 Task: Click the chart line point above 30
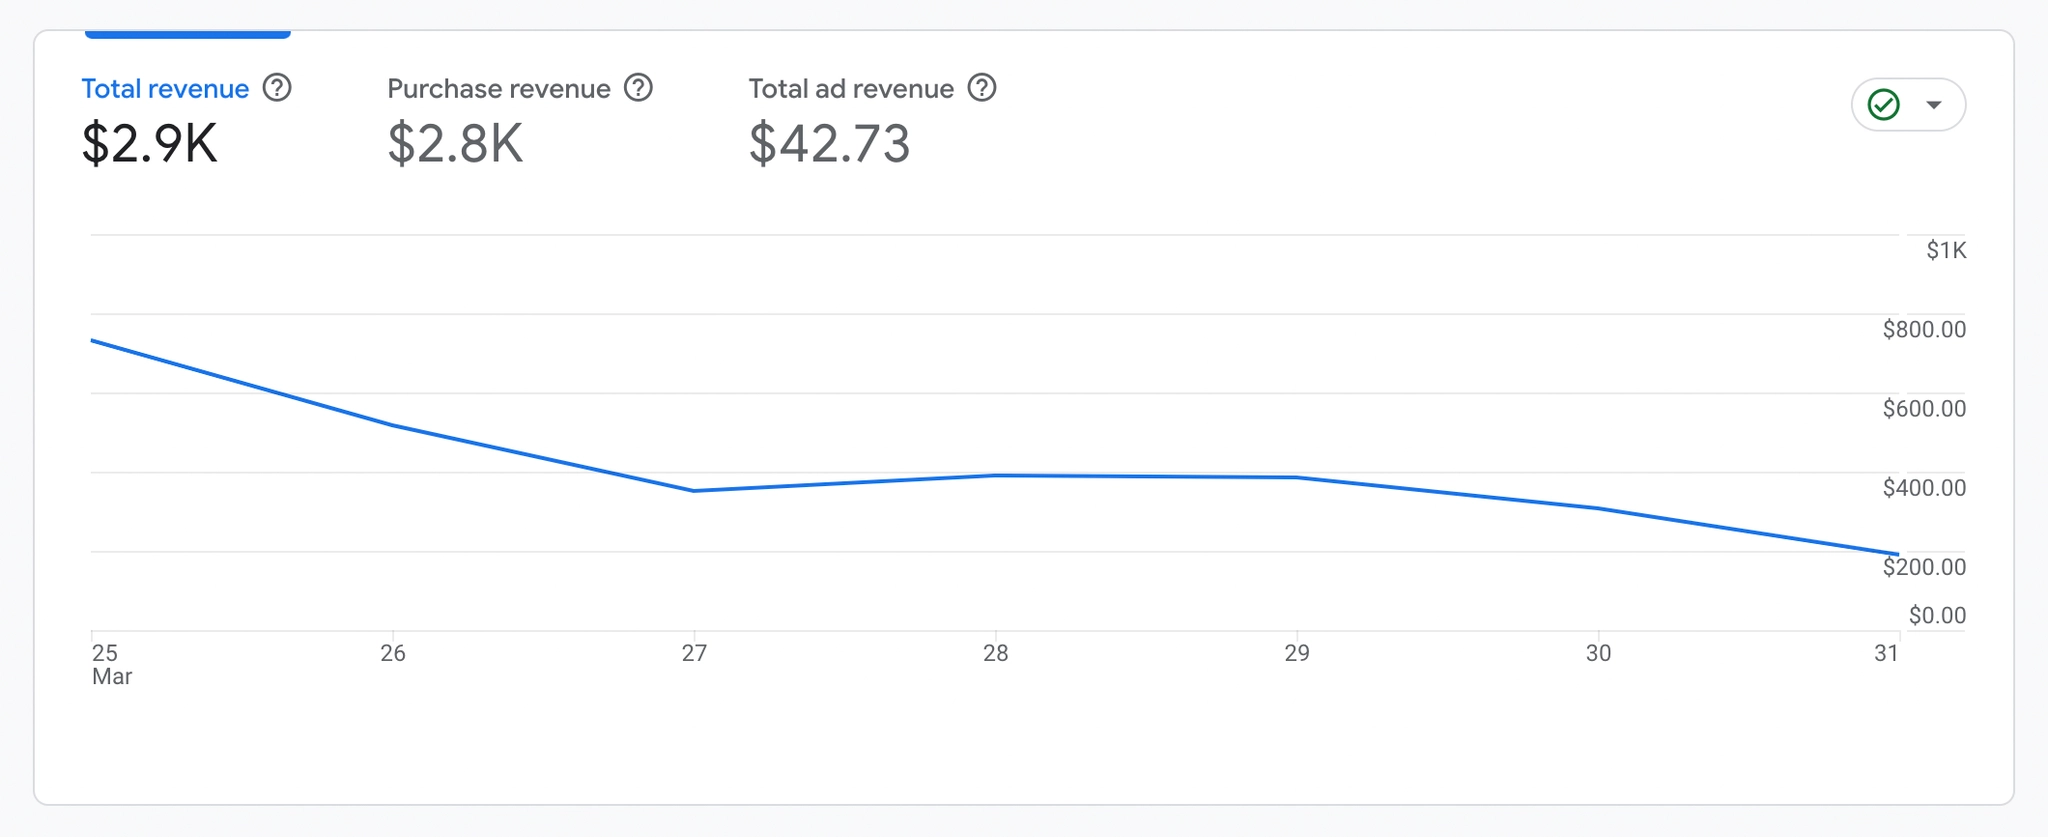click(x=1598, y=508)
